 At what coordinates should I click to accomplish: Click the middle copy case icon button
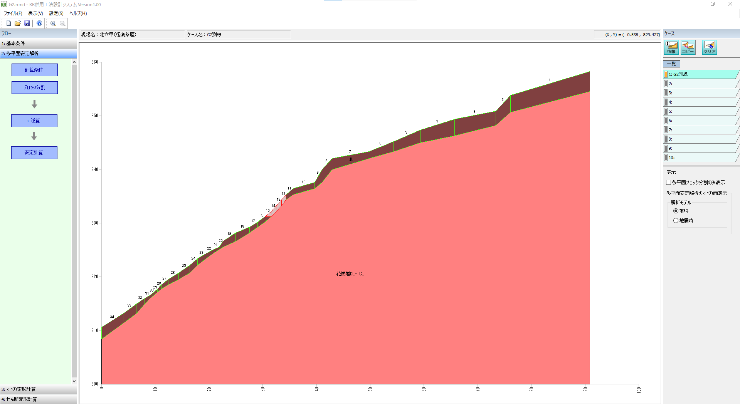pyautogui.click(x=690, y=47)
